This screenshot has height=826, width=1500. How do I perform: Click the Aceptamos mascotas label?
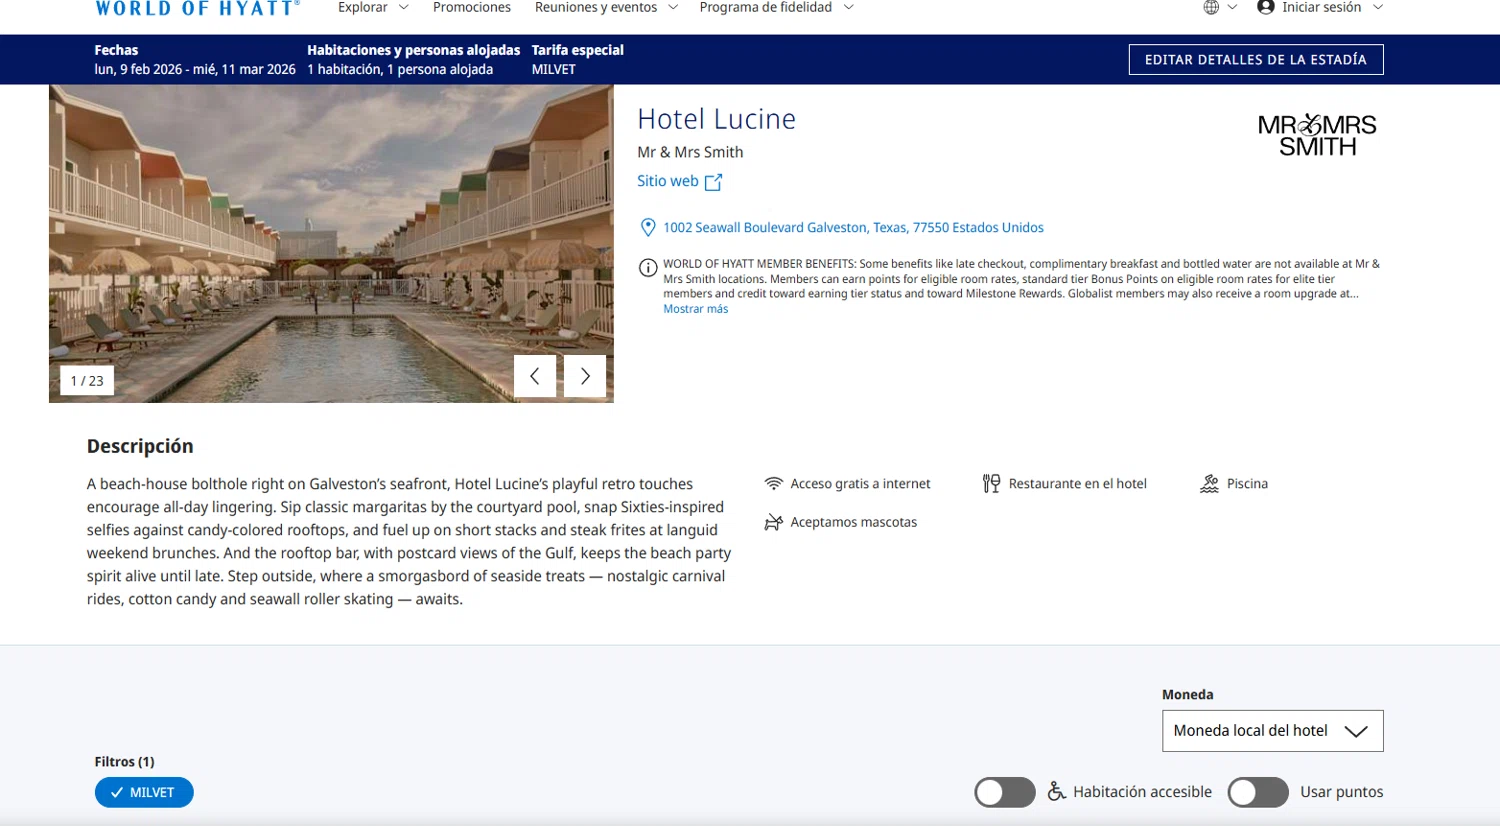click(x=853, y=522)
